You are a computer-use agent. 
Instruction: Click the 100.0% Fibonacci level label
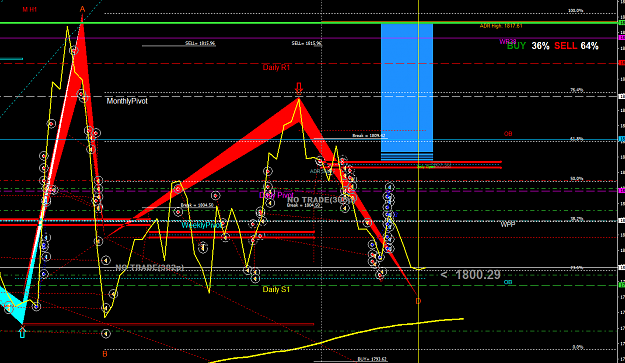[x=576, y=11]
